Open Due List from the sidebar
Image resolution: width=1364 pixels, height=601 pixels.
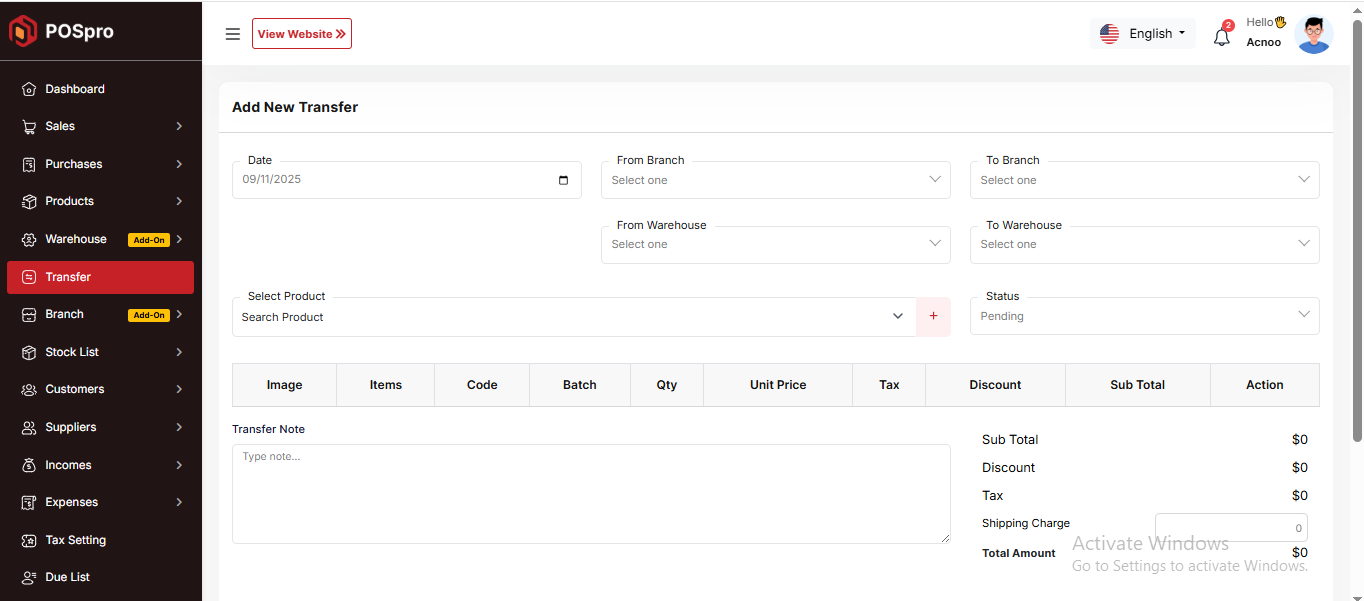[x=67, y=577]
